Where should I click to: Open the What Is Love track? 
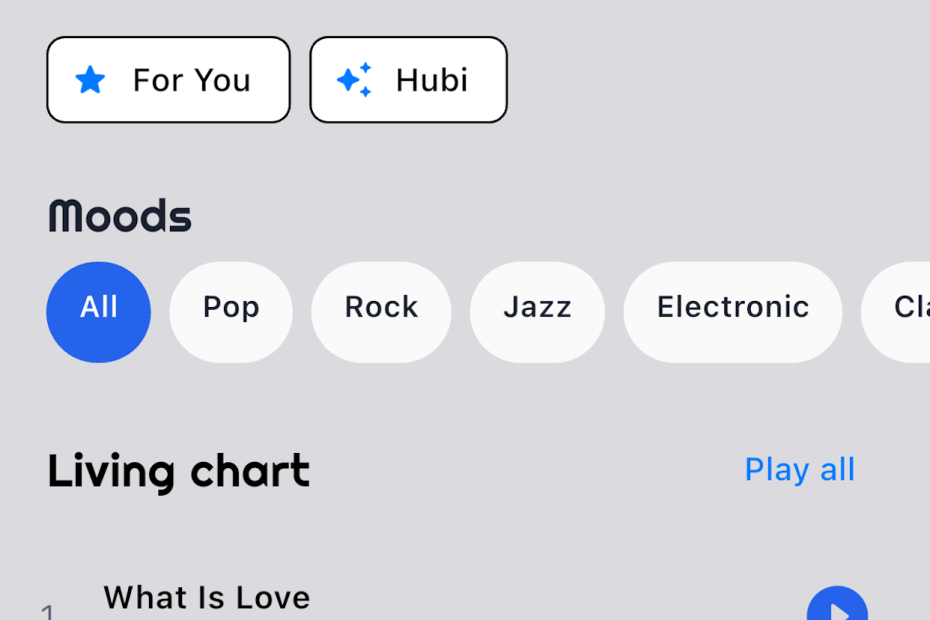(206, 597)
